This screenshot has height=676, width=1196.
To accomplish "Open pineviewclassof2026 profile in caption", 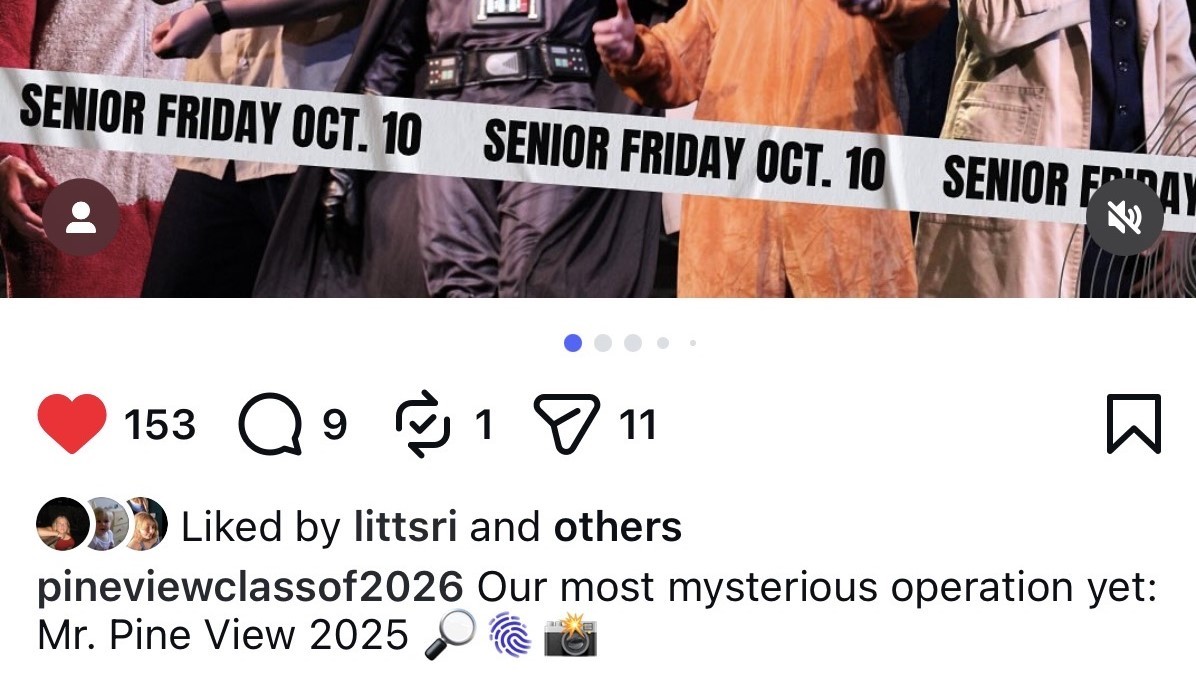I will (x=249, y=587).
